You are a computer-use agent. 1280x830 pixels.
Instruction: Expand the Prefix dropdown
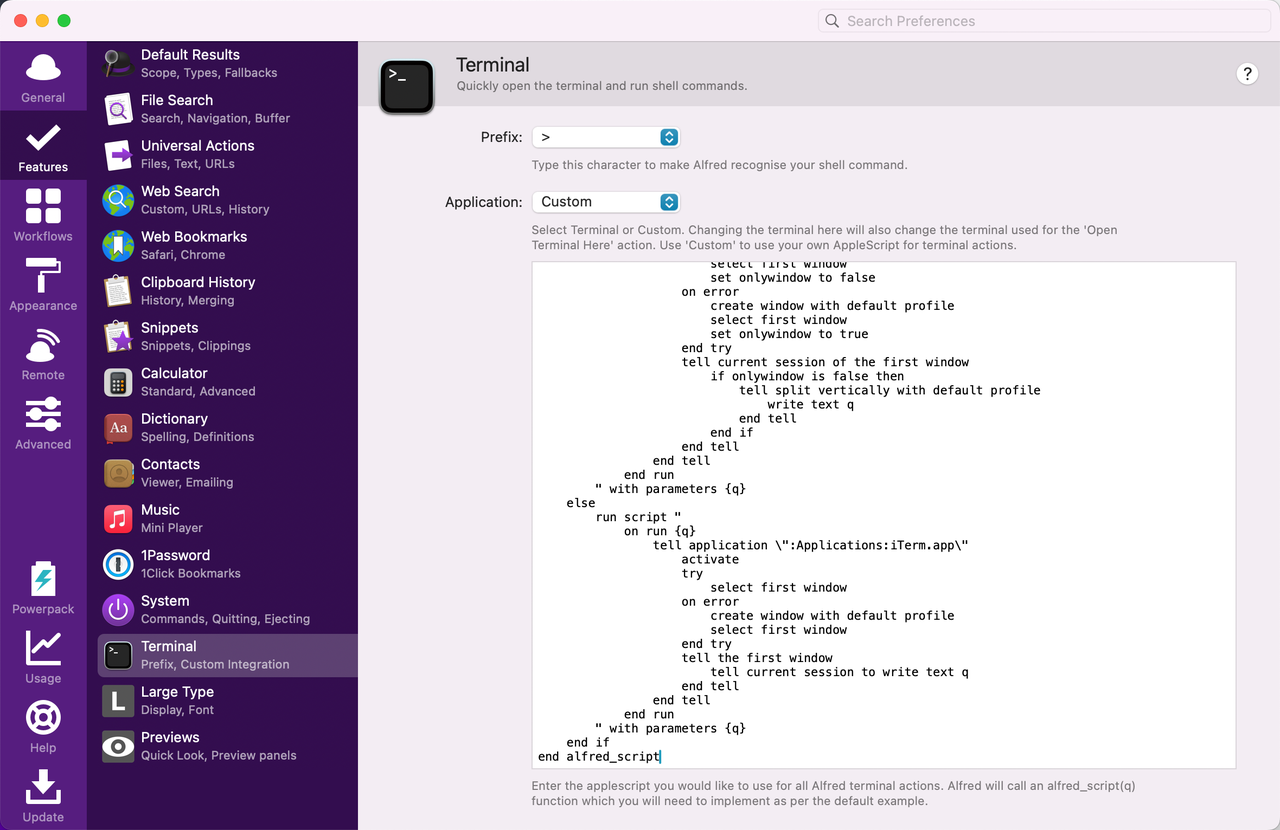pos(606,137)
